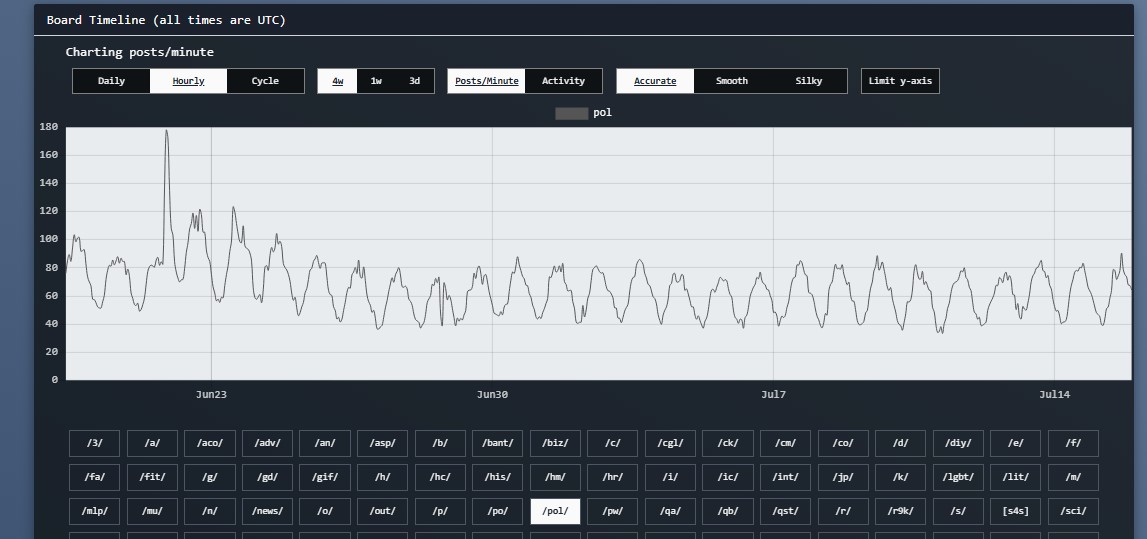Select the /his/ board
This screenshot has height=539, width=1147.
(x=497, y=478)
